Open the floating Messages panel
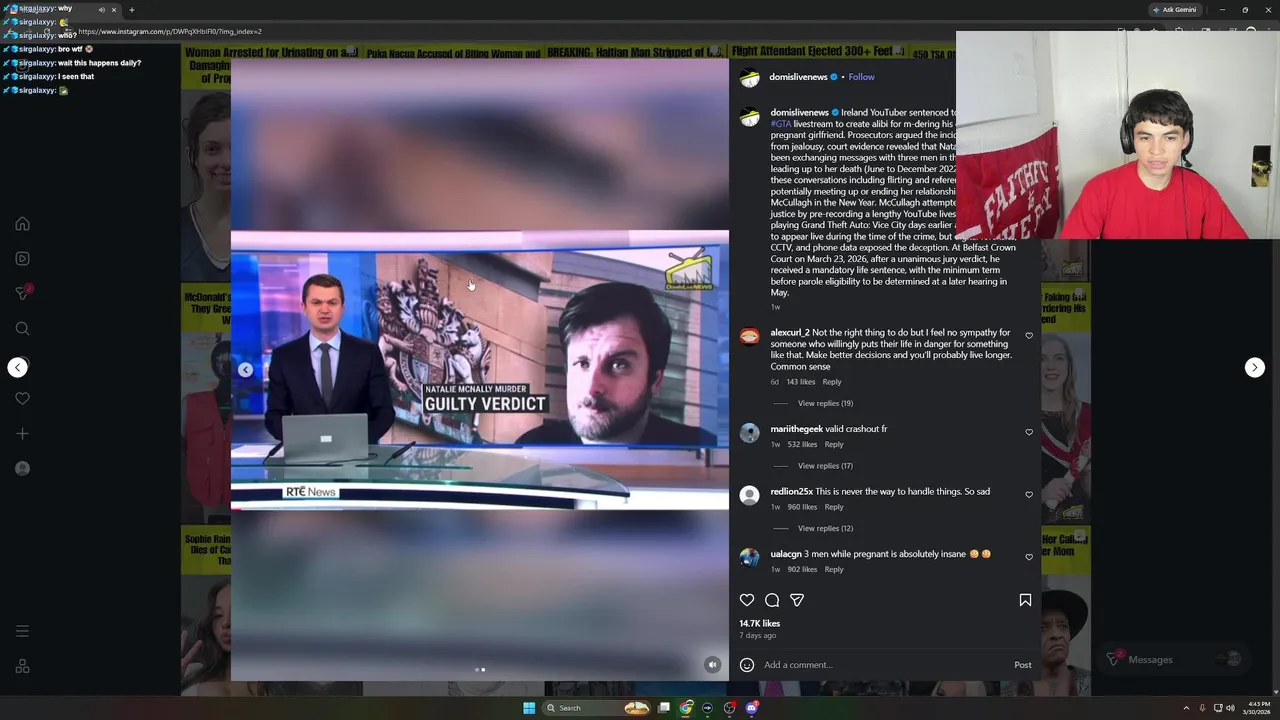The image size is (1280, 720). click(x=1172, y=659)
